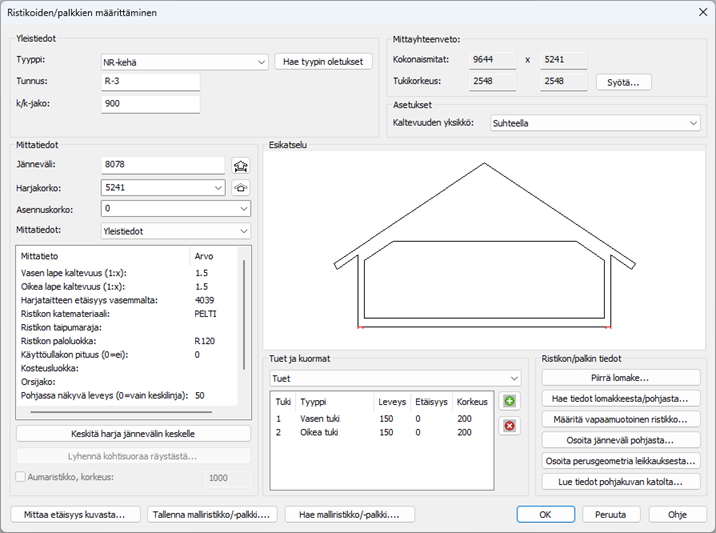Click the house icon beside Jänneväli field
Image resolution: width=716 pixels, height=533 pixels.
pos(240,165)
